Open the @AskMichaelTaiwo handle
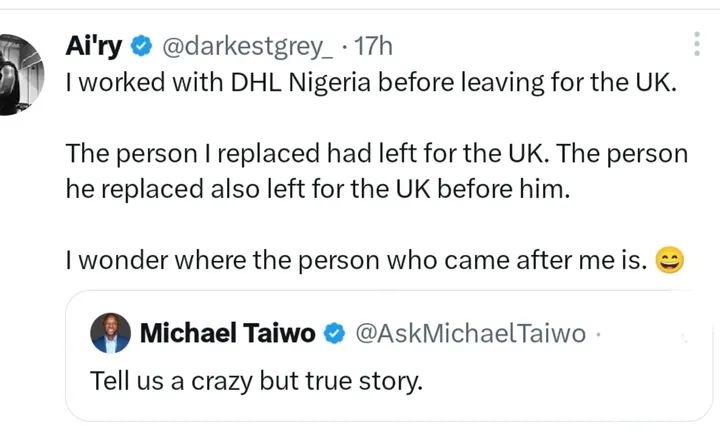720x441 pixels. pyautogui.click(x=470, y=333)
